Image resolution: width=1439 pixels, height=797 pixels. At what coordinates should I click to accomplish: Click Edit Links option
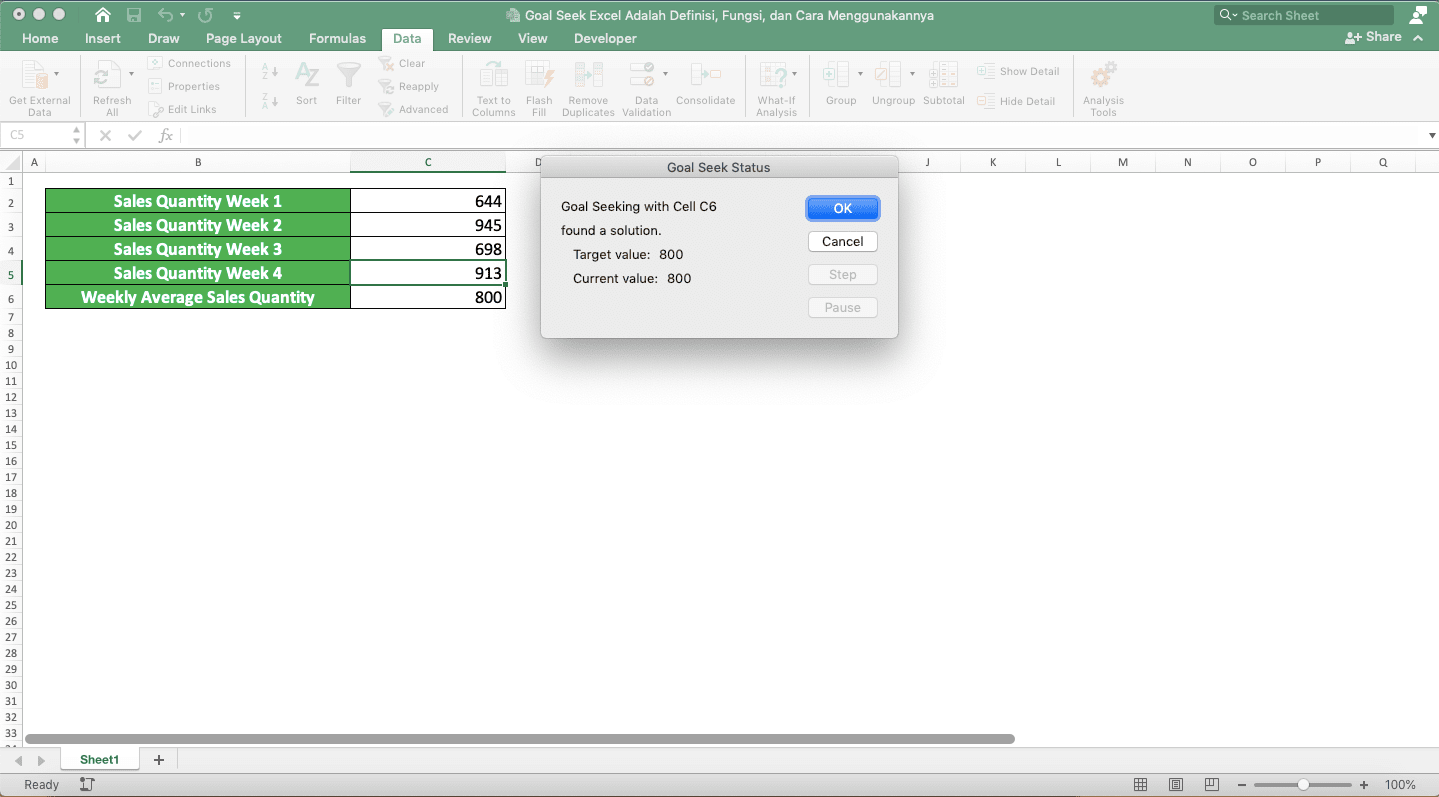(182, 109)
